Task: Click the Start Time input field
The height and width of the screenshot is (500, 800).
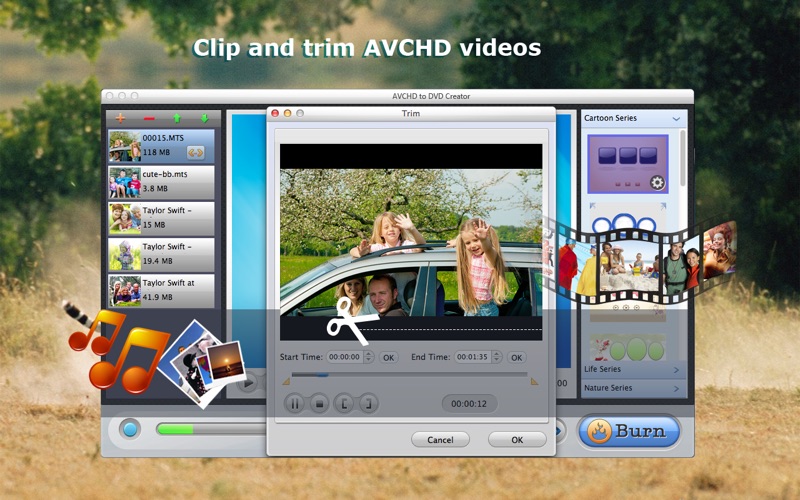Action: point(345,357)
